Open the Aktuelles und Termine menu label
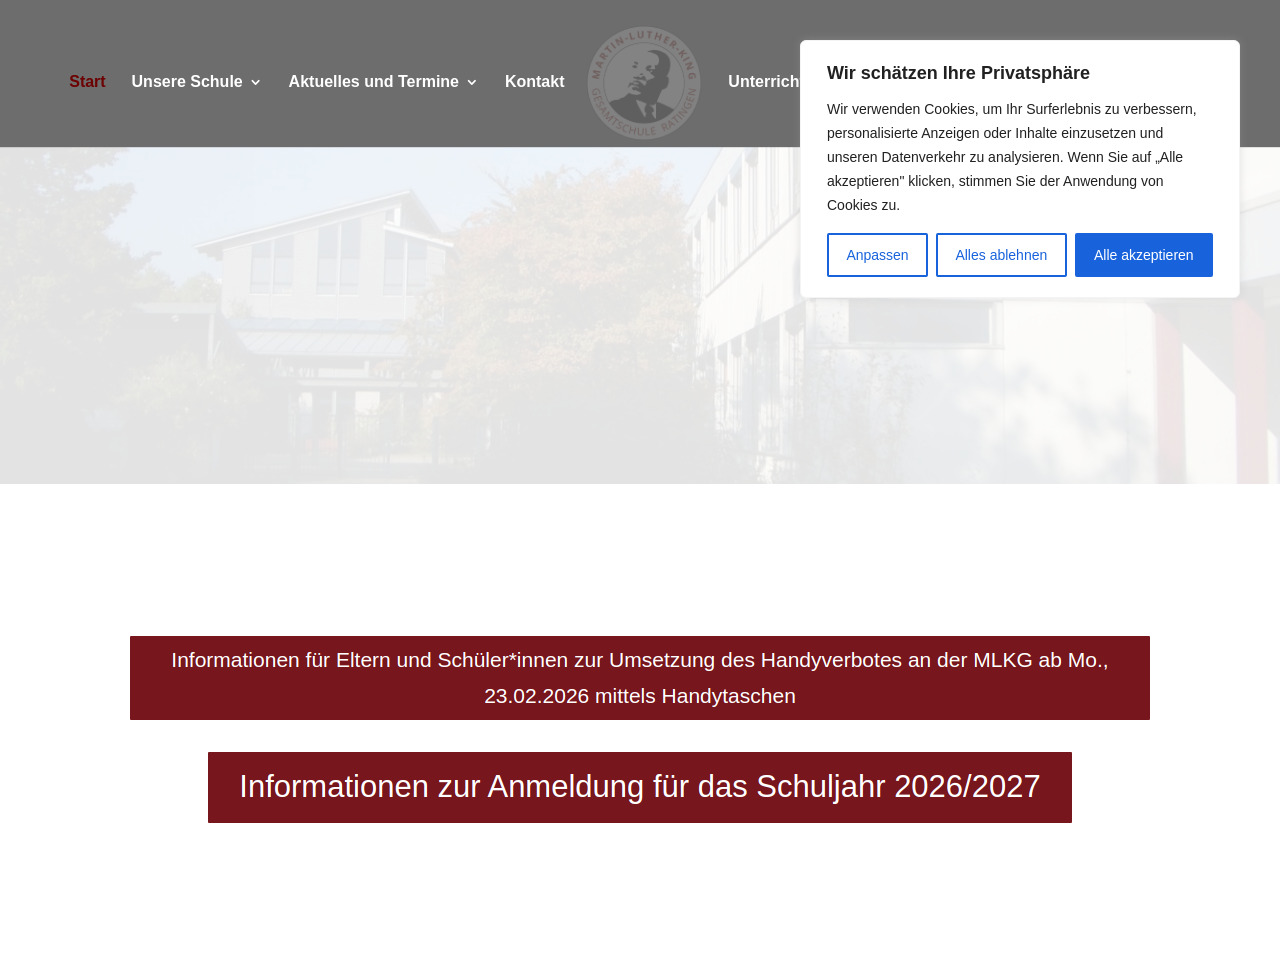Image resolution: width=1280 pixels, height=960 pixels. pyautogui.click(x=373, y=82)
